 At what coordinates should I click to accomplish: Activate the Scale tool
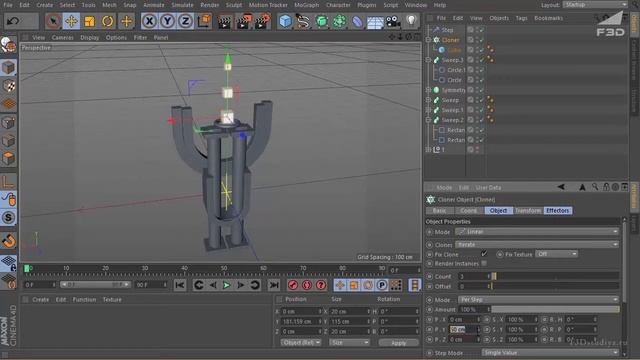[89, 21]
